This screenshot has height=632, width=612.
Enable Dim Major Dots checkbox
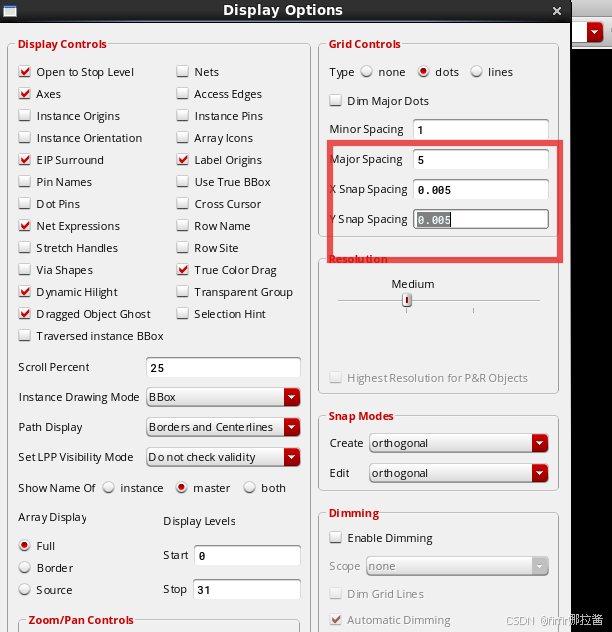point(335,100)
